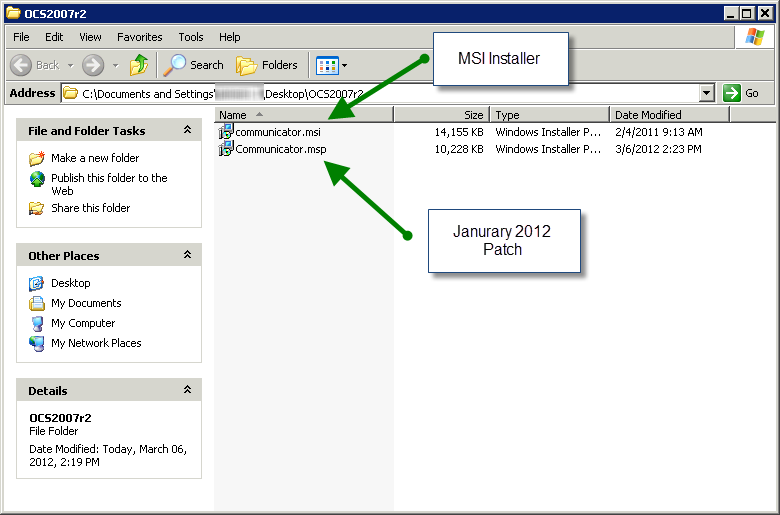This screenshot has height=515, width=780.
Task: Click the Communicator.msp file icon
Action: point(226,149)
